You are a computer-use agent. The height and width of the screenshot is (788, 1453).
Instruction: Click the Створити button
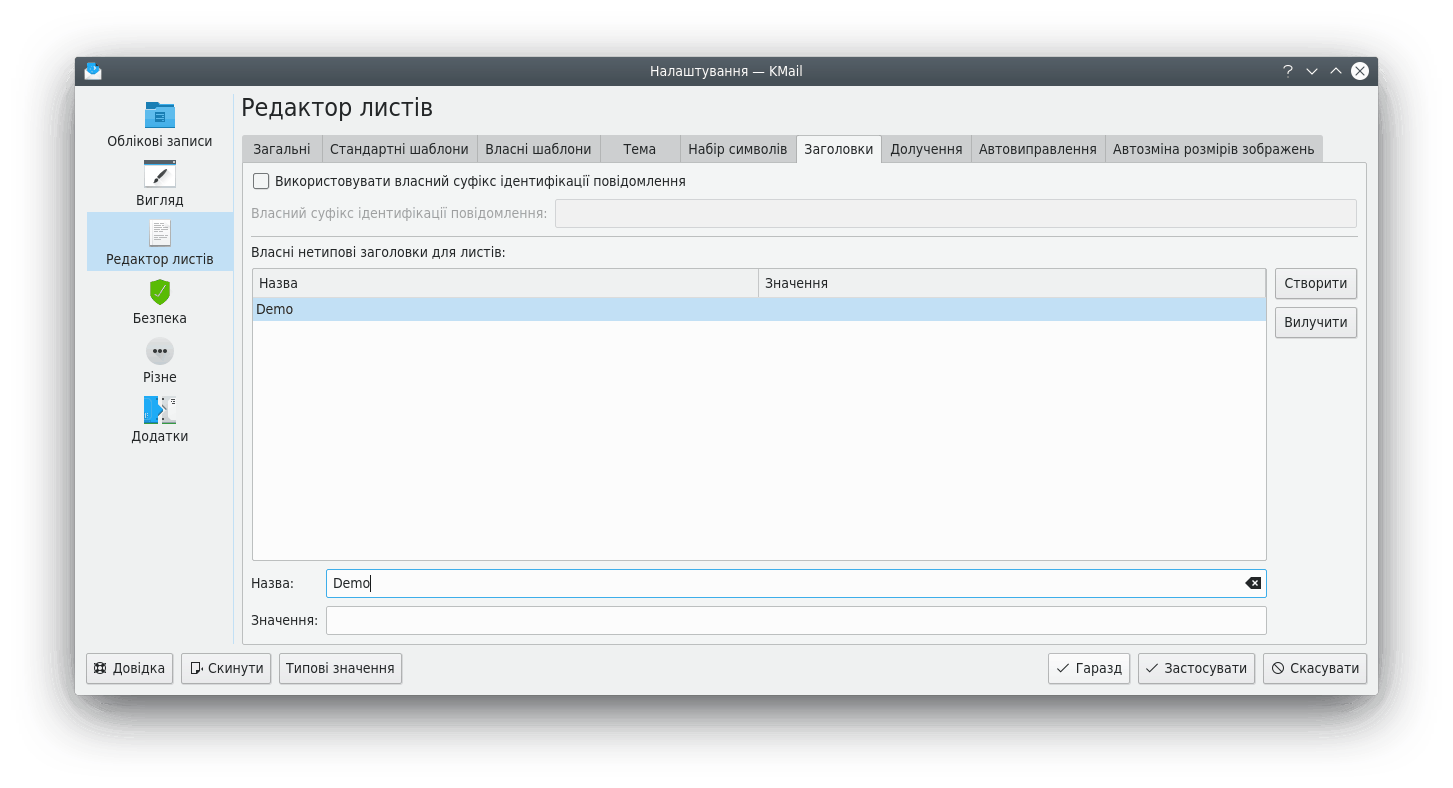(x=1315, y=283)
